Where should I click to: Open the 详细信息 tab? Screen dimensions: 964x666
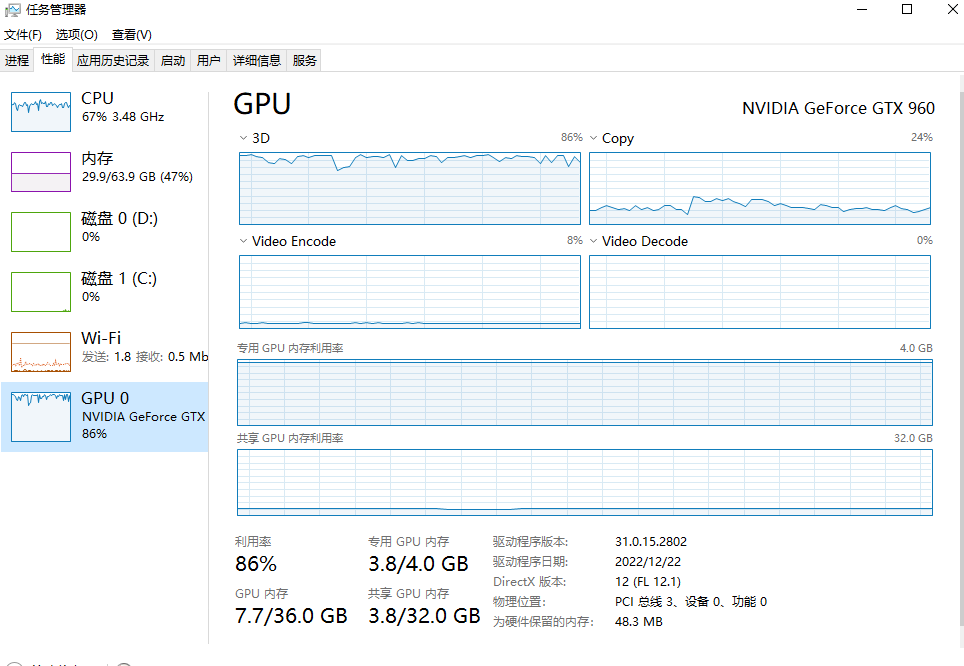pyautogui.click(x=257, y=61)
